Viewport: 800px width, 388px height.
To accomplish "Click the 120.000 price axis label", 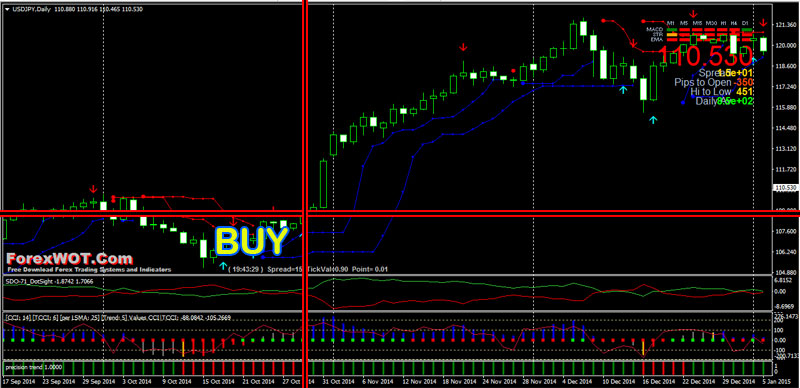I will coord(786,45).
